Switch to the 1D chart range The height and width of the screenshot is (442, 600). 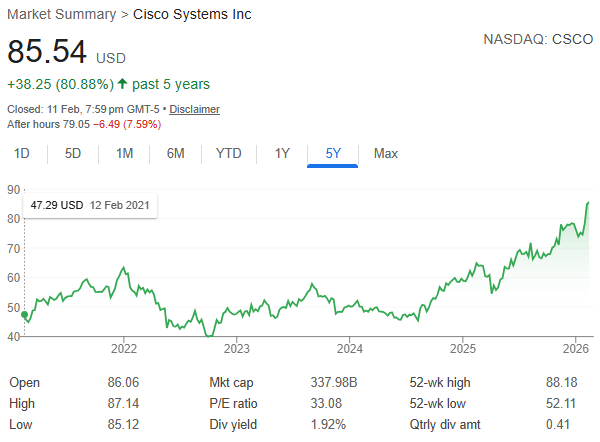21,153
